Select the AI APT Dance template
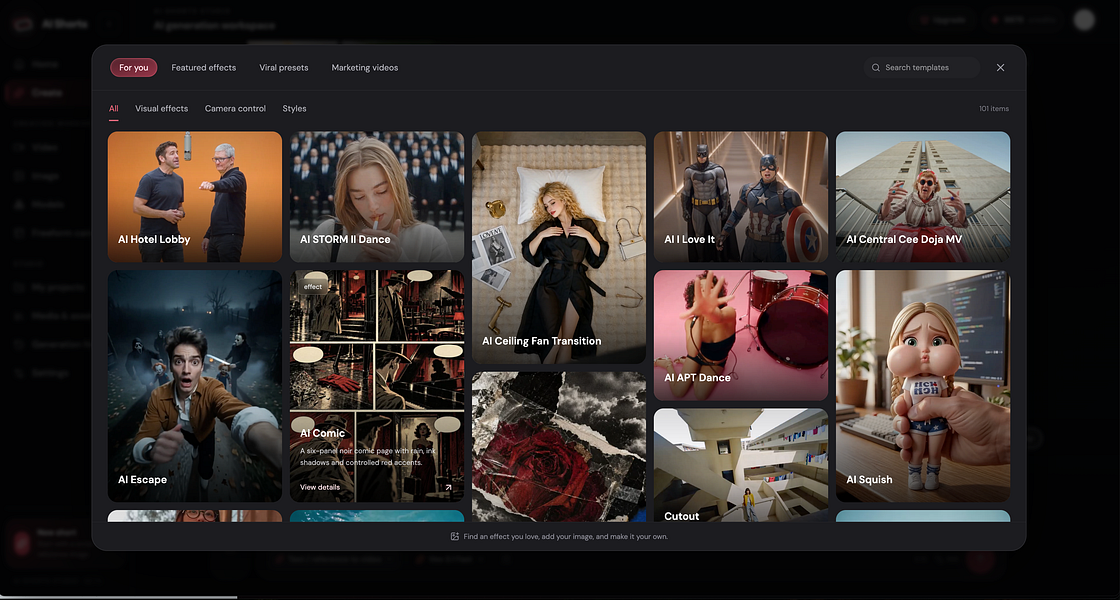1120x600 pixels. [741, 335]
